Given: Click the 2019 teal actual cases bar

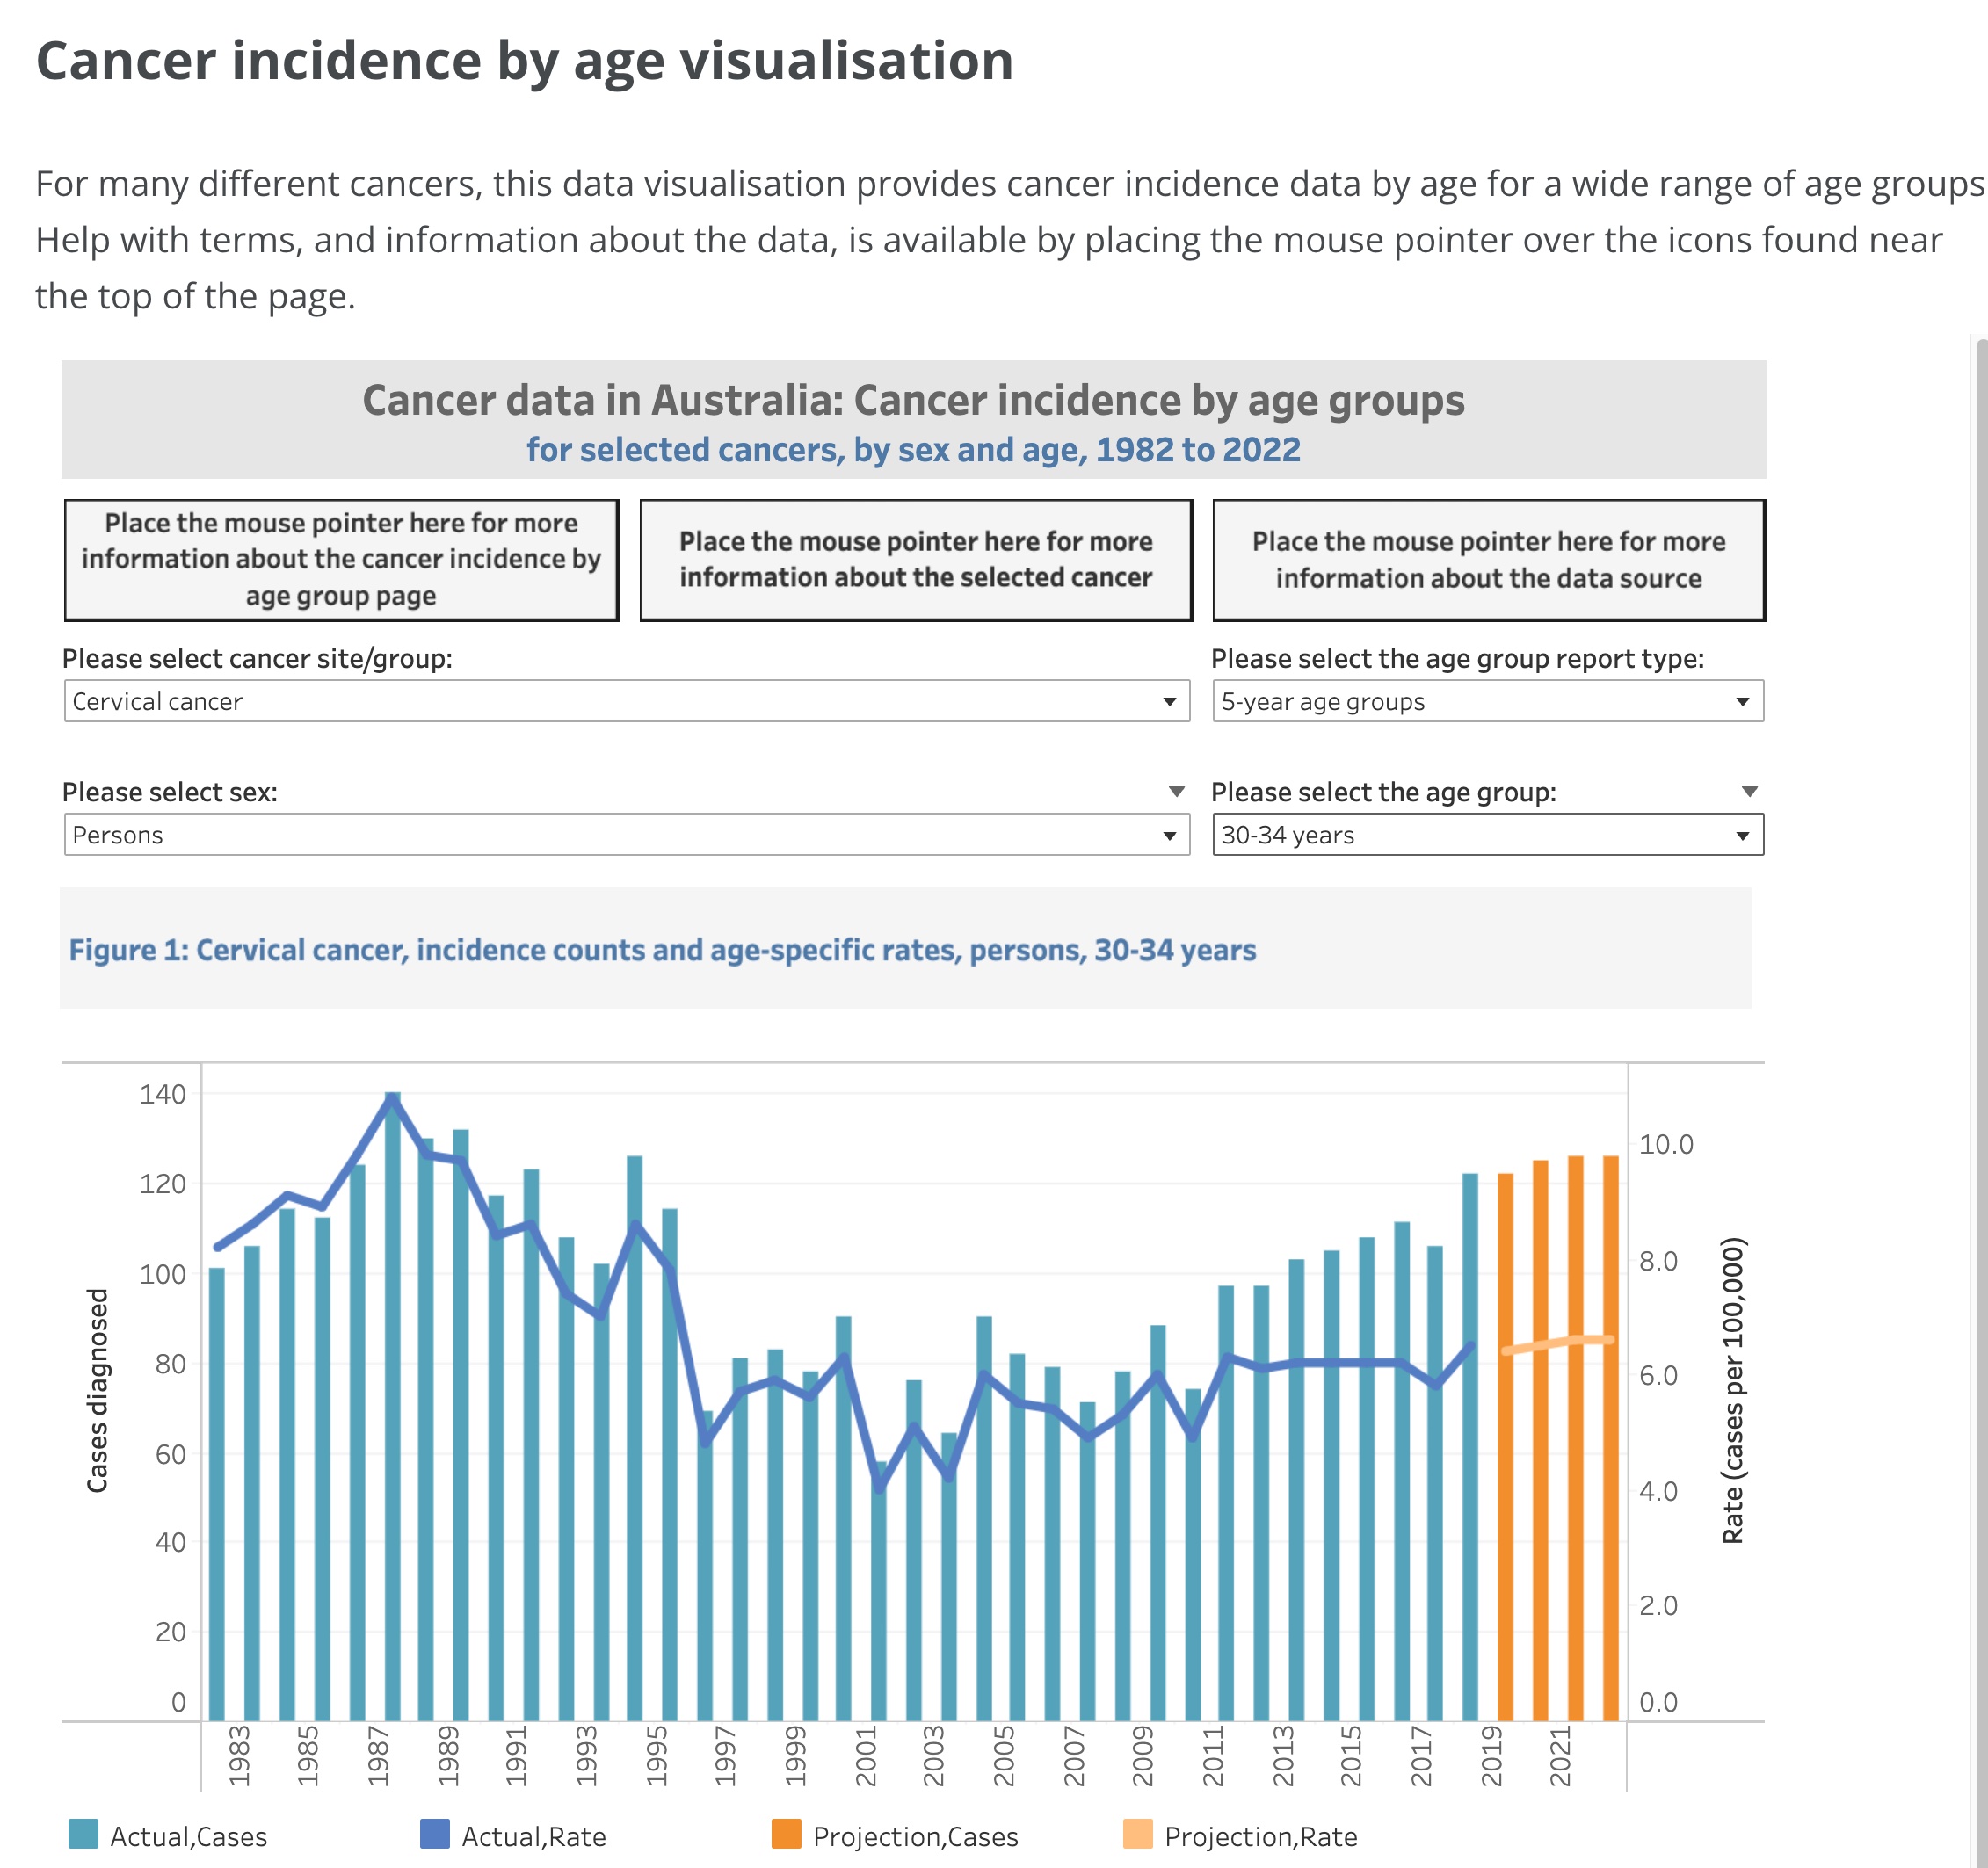Looking at the screenshot, I should coord(1470,1500).
